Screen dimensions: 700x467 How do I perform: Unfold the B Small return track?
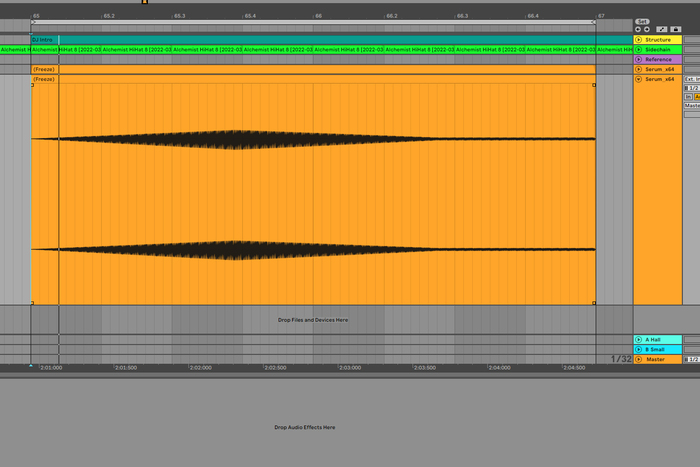(639, 349)
